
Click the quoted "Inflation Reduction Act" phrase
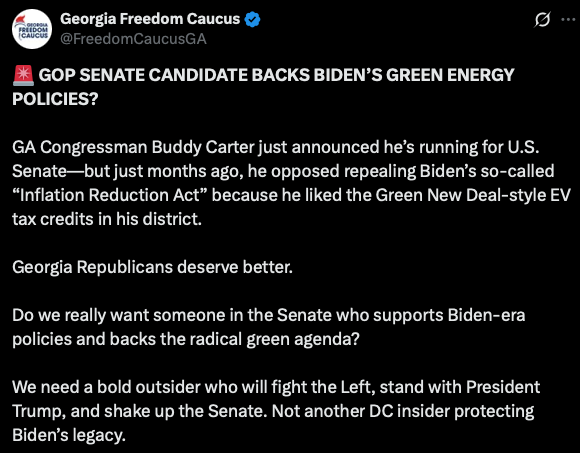tap(111, 195)
